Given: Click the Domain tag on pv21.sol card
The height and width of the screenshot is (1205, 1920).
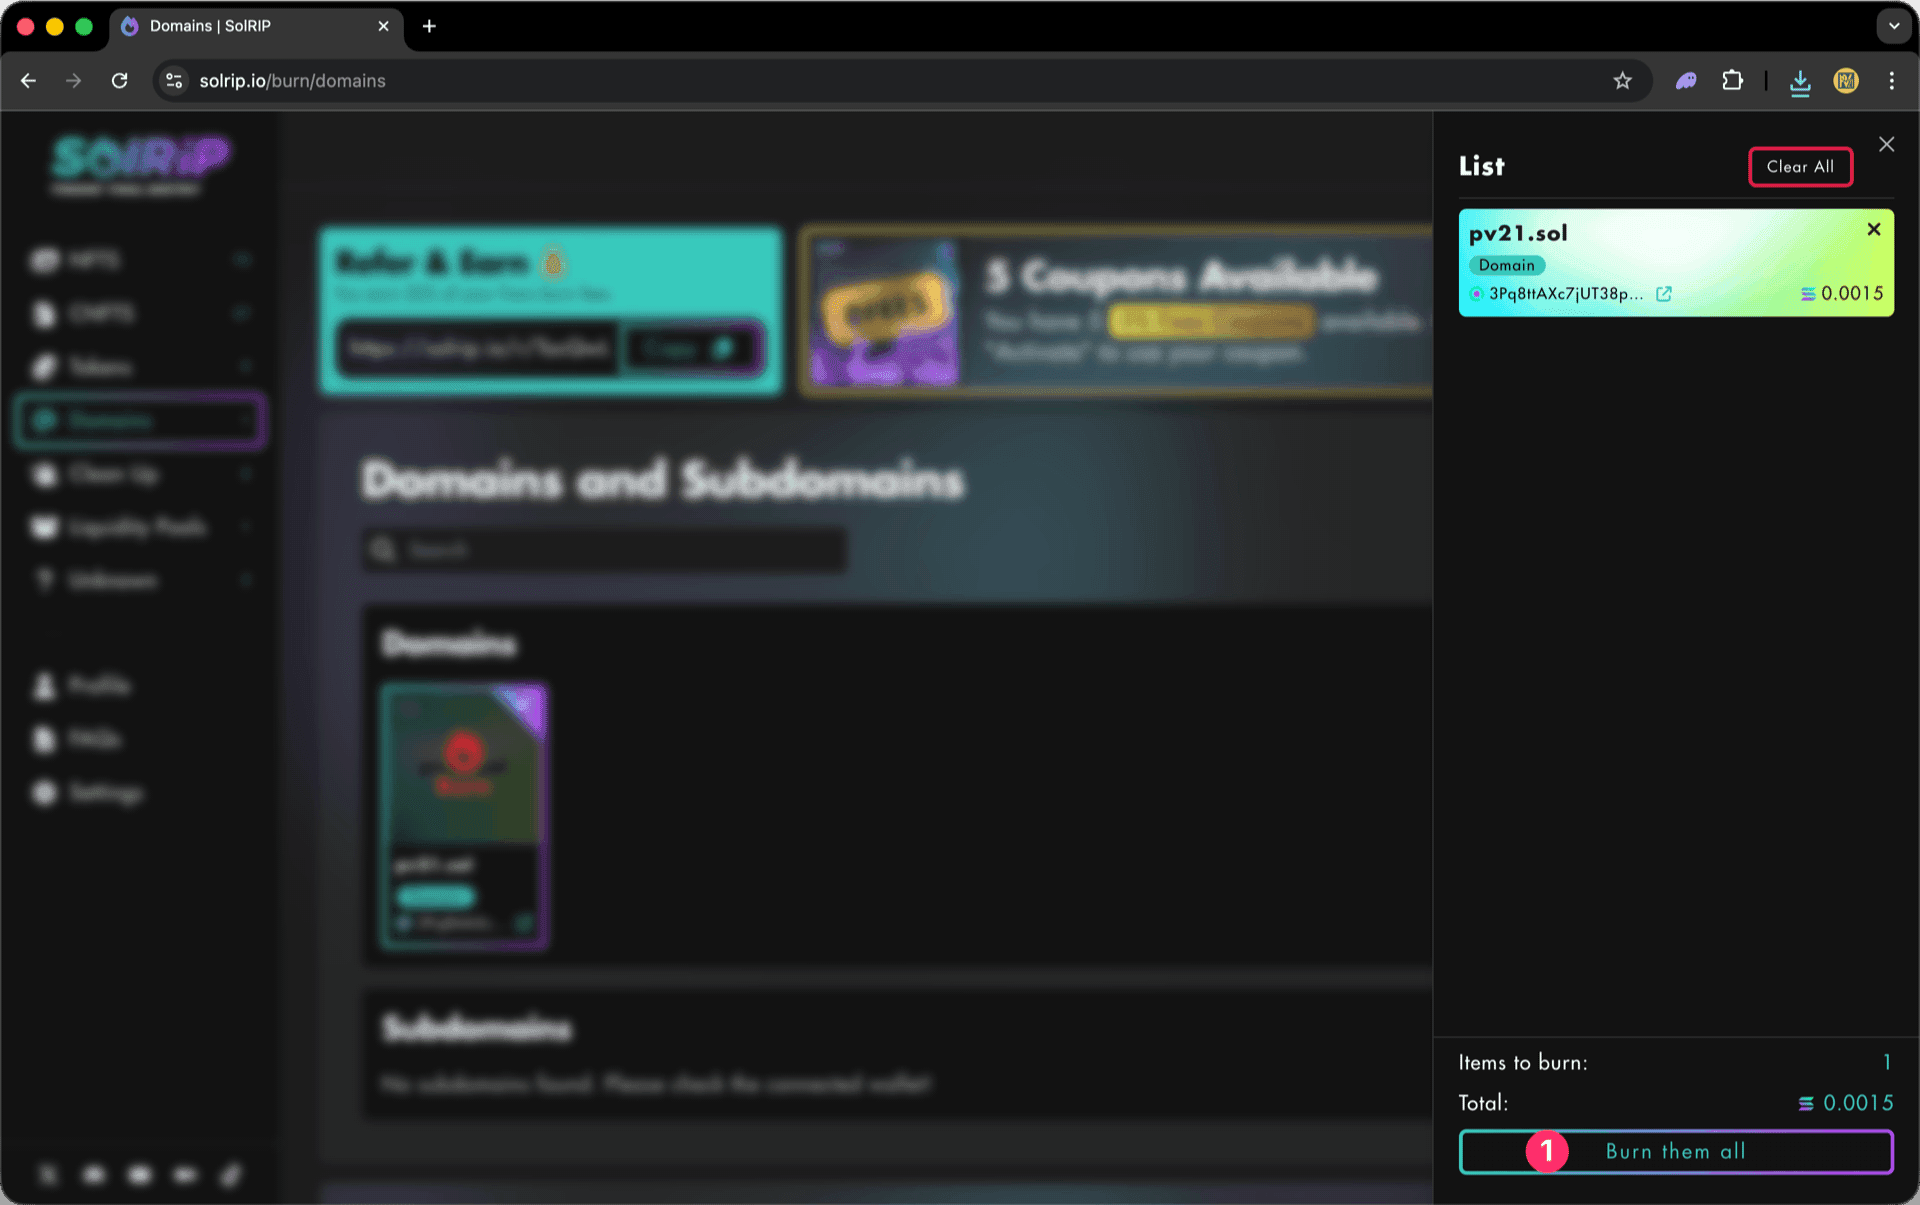Looking at the screenshot, I should click(x=1506, y=265).
